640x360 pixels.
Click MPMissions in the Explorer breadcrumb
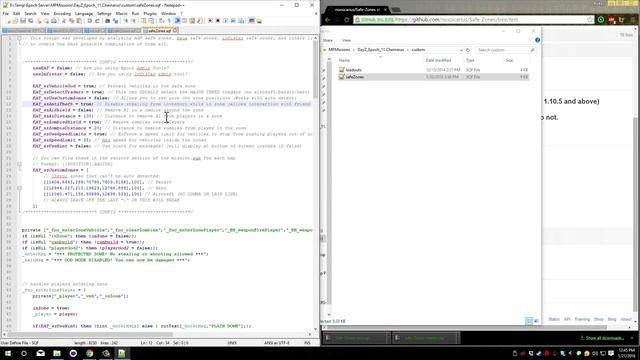[339, 50]
